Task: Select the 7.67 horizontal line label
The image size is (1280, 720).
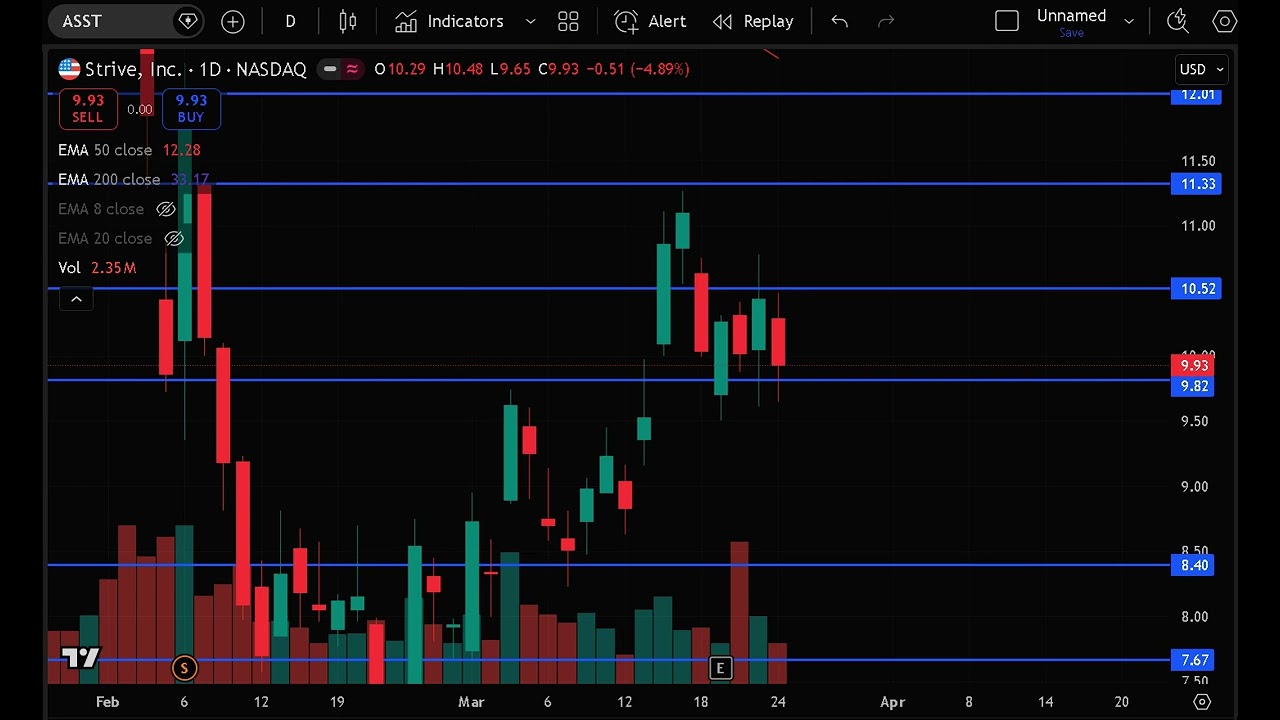Action: click(x=1195, y=660)
